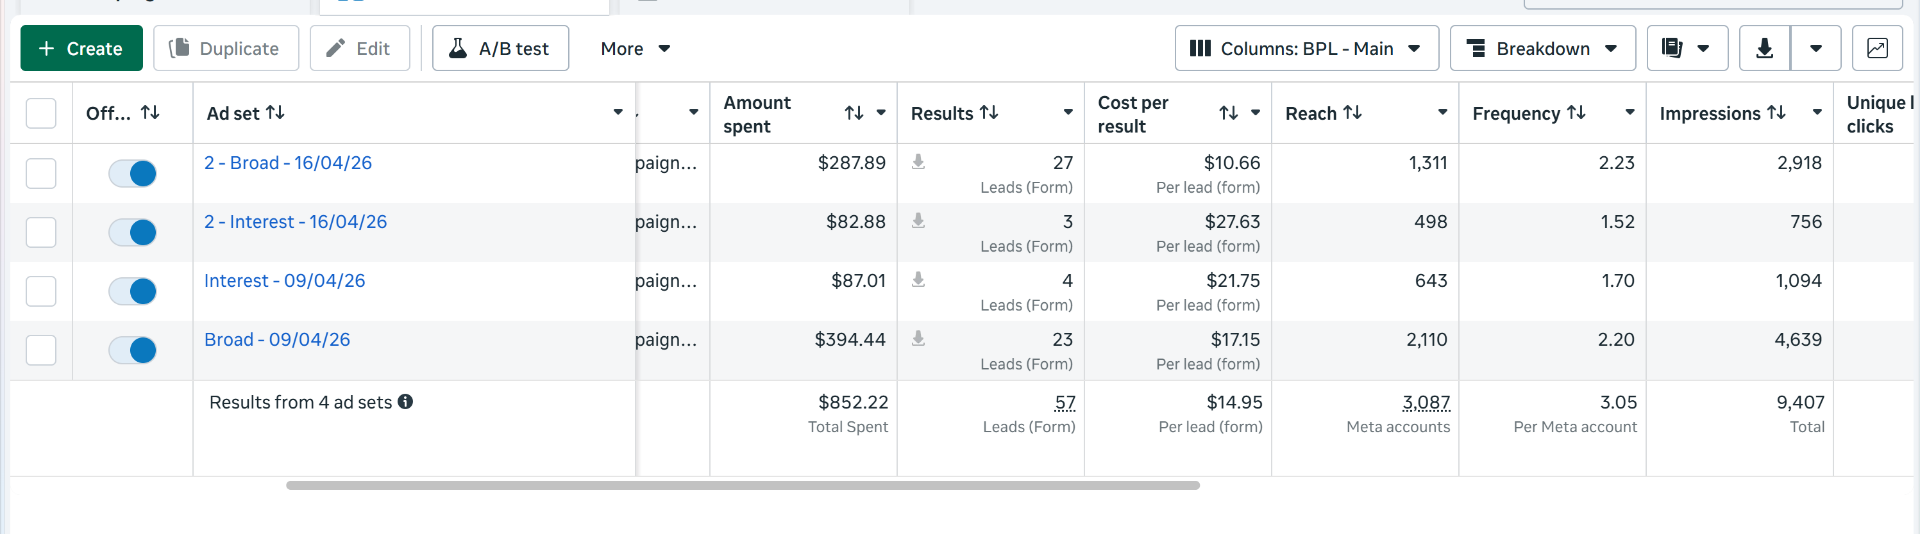The height and width of the screenshot is (534, 1920).
Task: Turn off 2 - Broad - 16/04/26 ad set
Action: [133, 173]
